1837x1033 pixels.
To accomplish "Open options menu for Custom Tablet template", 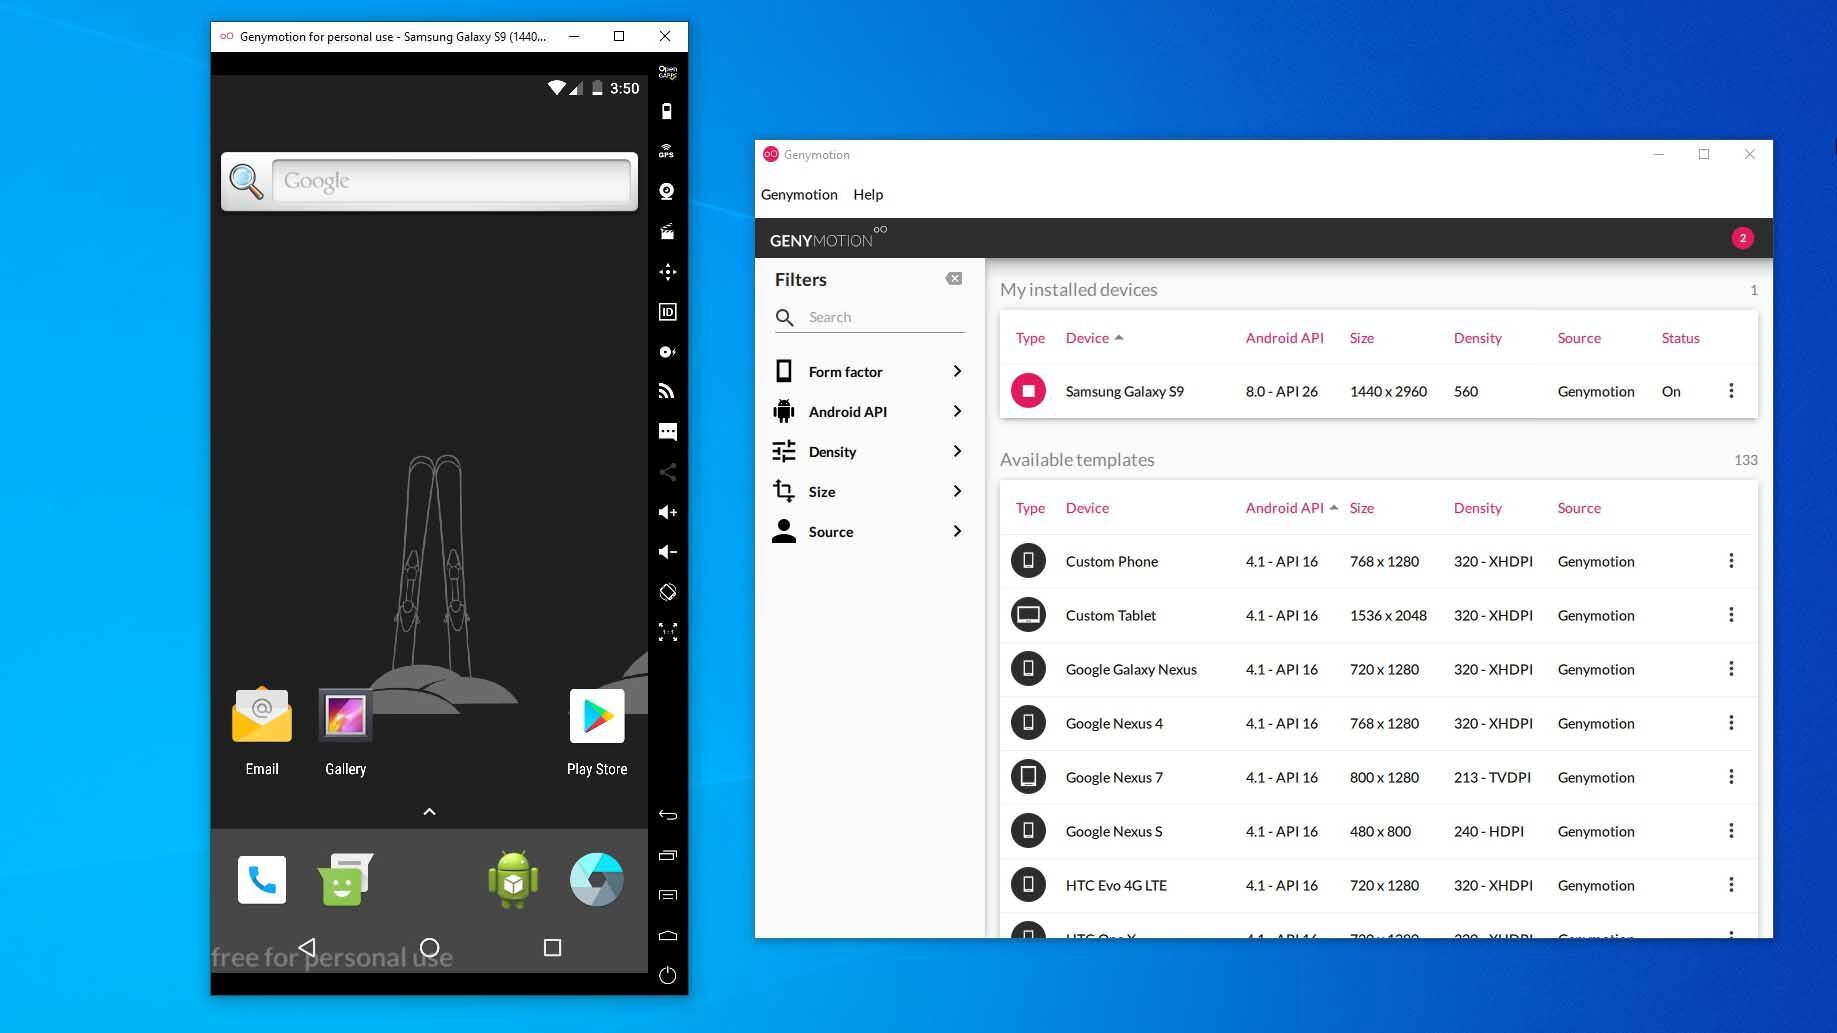I will click(1731, 615).
